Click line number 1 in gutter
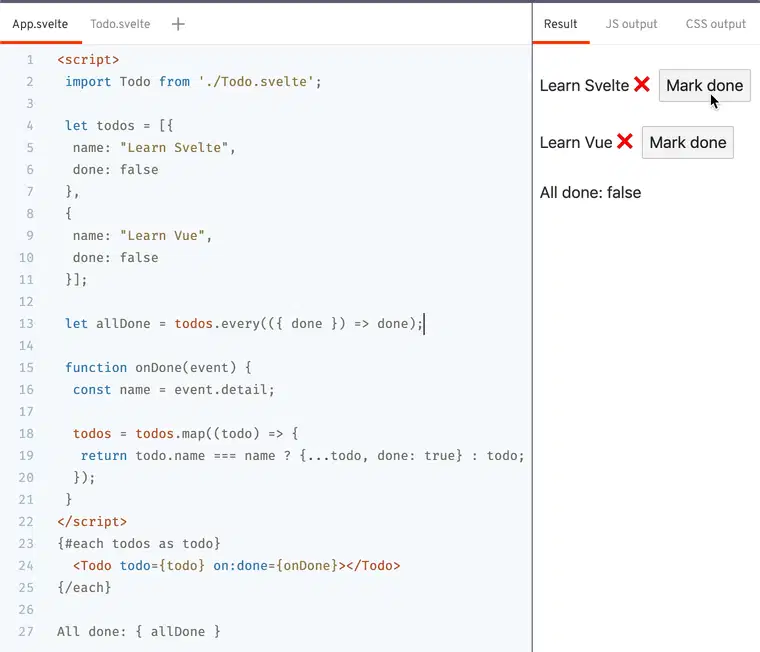Screen dimensions: 760x652 click(30, 60)
